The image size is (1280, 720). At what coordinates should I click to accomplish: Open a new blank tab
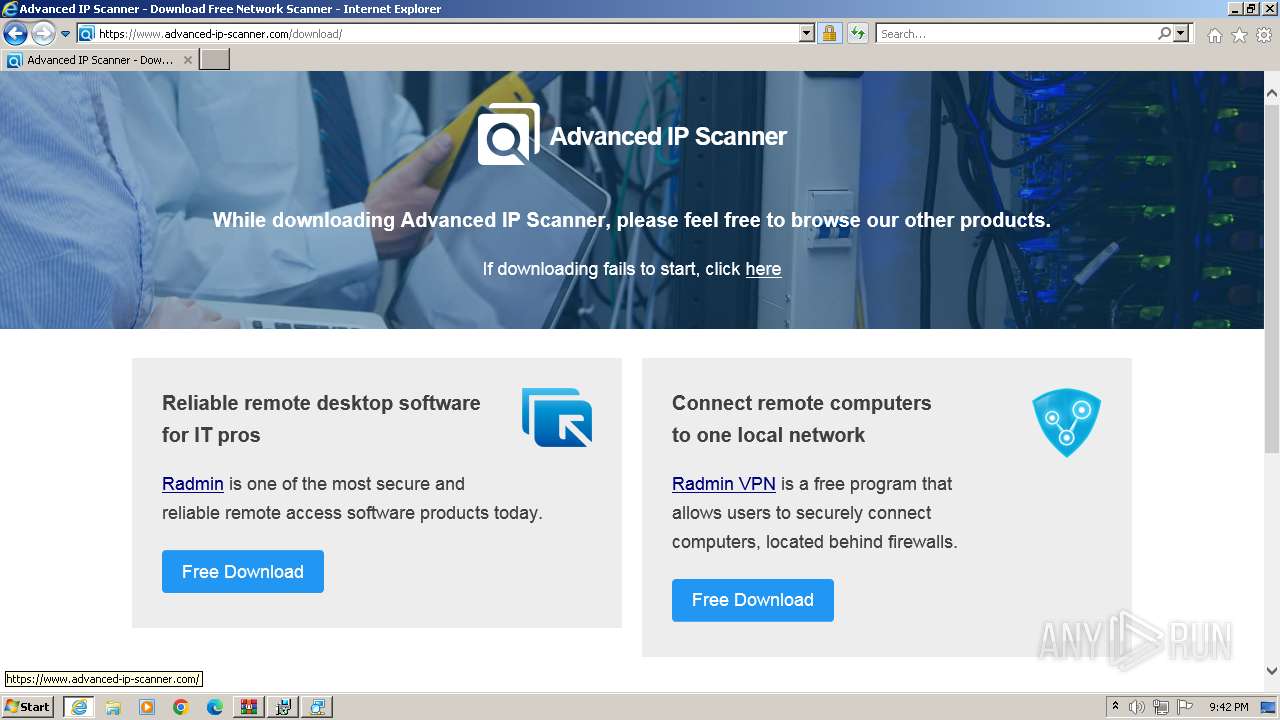[215, 60]
